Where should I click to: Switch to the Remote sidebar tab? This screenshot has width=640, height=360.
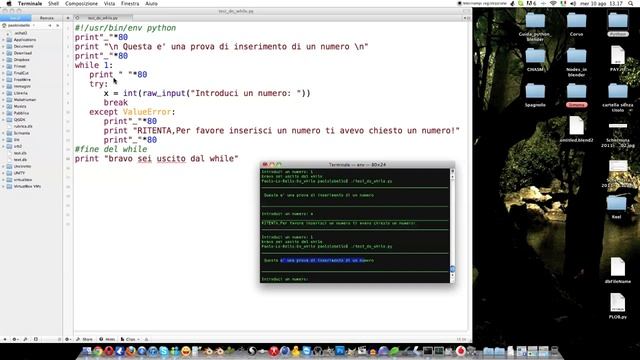(x=47, y=18)
